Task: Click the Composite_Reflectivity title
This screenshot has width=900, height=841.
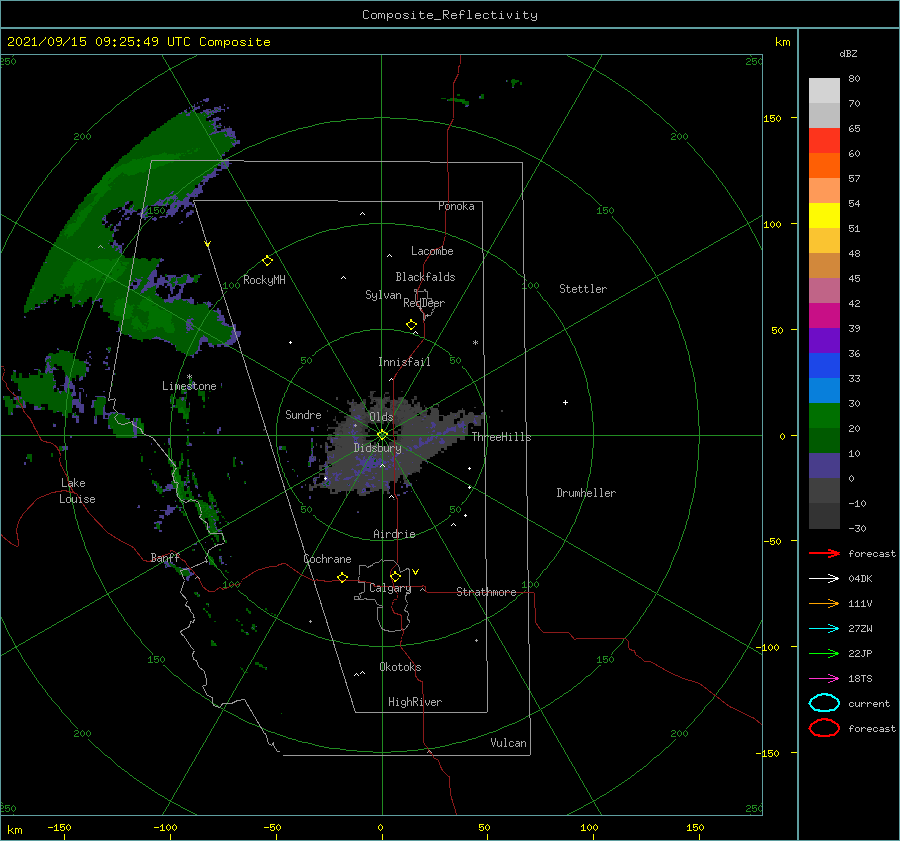Action: tap(450, 15)
